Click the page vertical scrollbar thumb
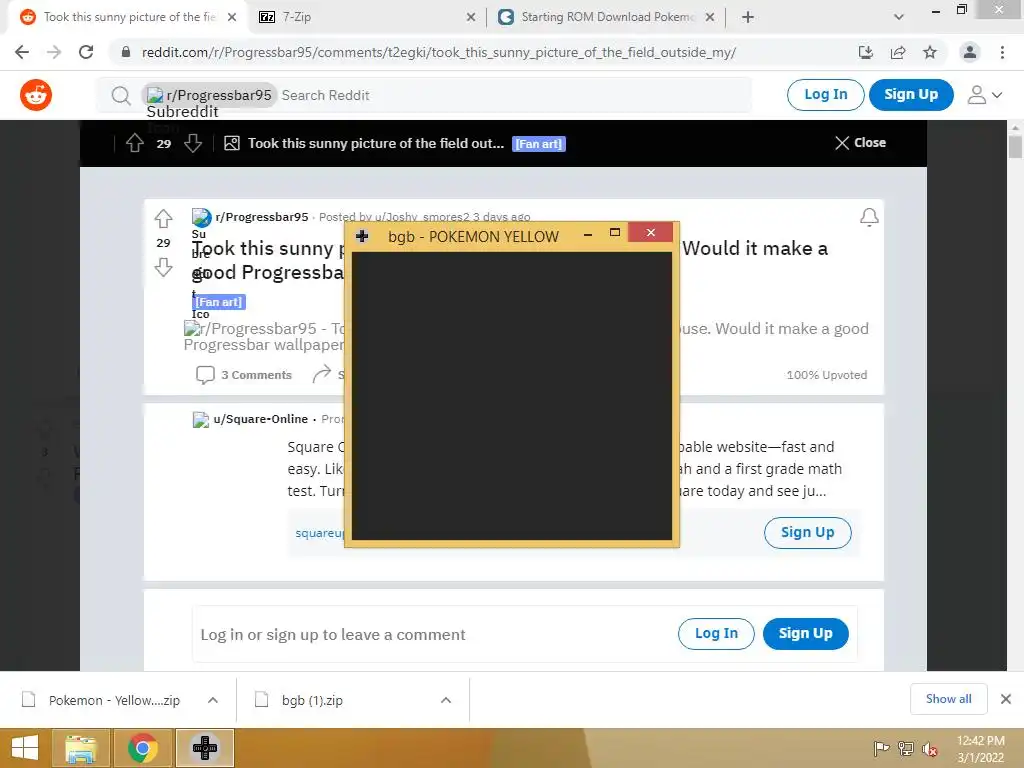This screenshot has width=1024, height=768. 1015,146
